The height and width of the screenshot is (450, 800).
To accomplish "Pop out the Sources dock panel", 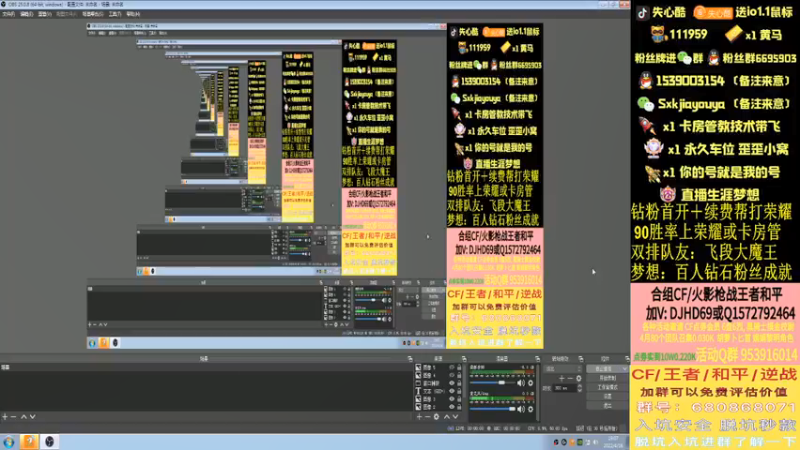I will click(464, 359).
